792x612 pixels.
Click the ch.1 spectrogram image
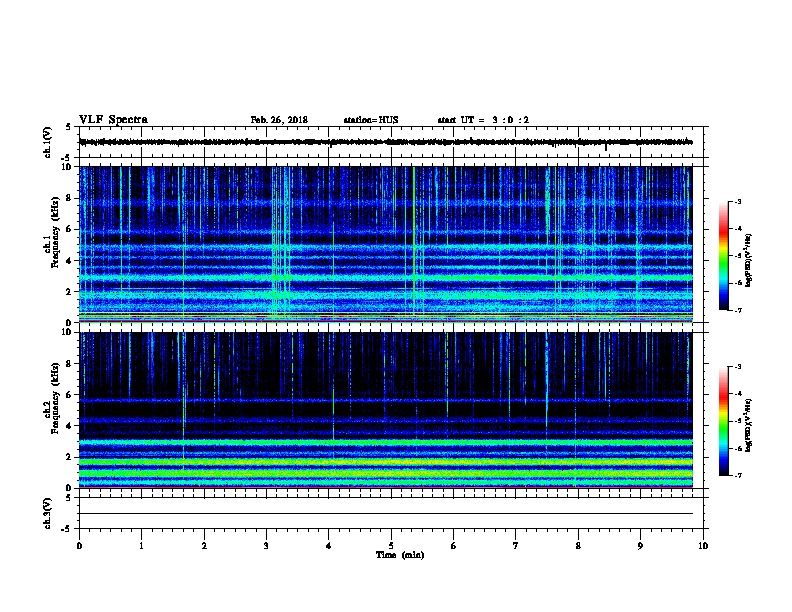tap(386, 244)
